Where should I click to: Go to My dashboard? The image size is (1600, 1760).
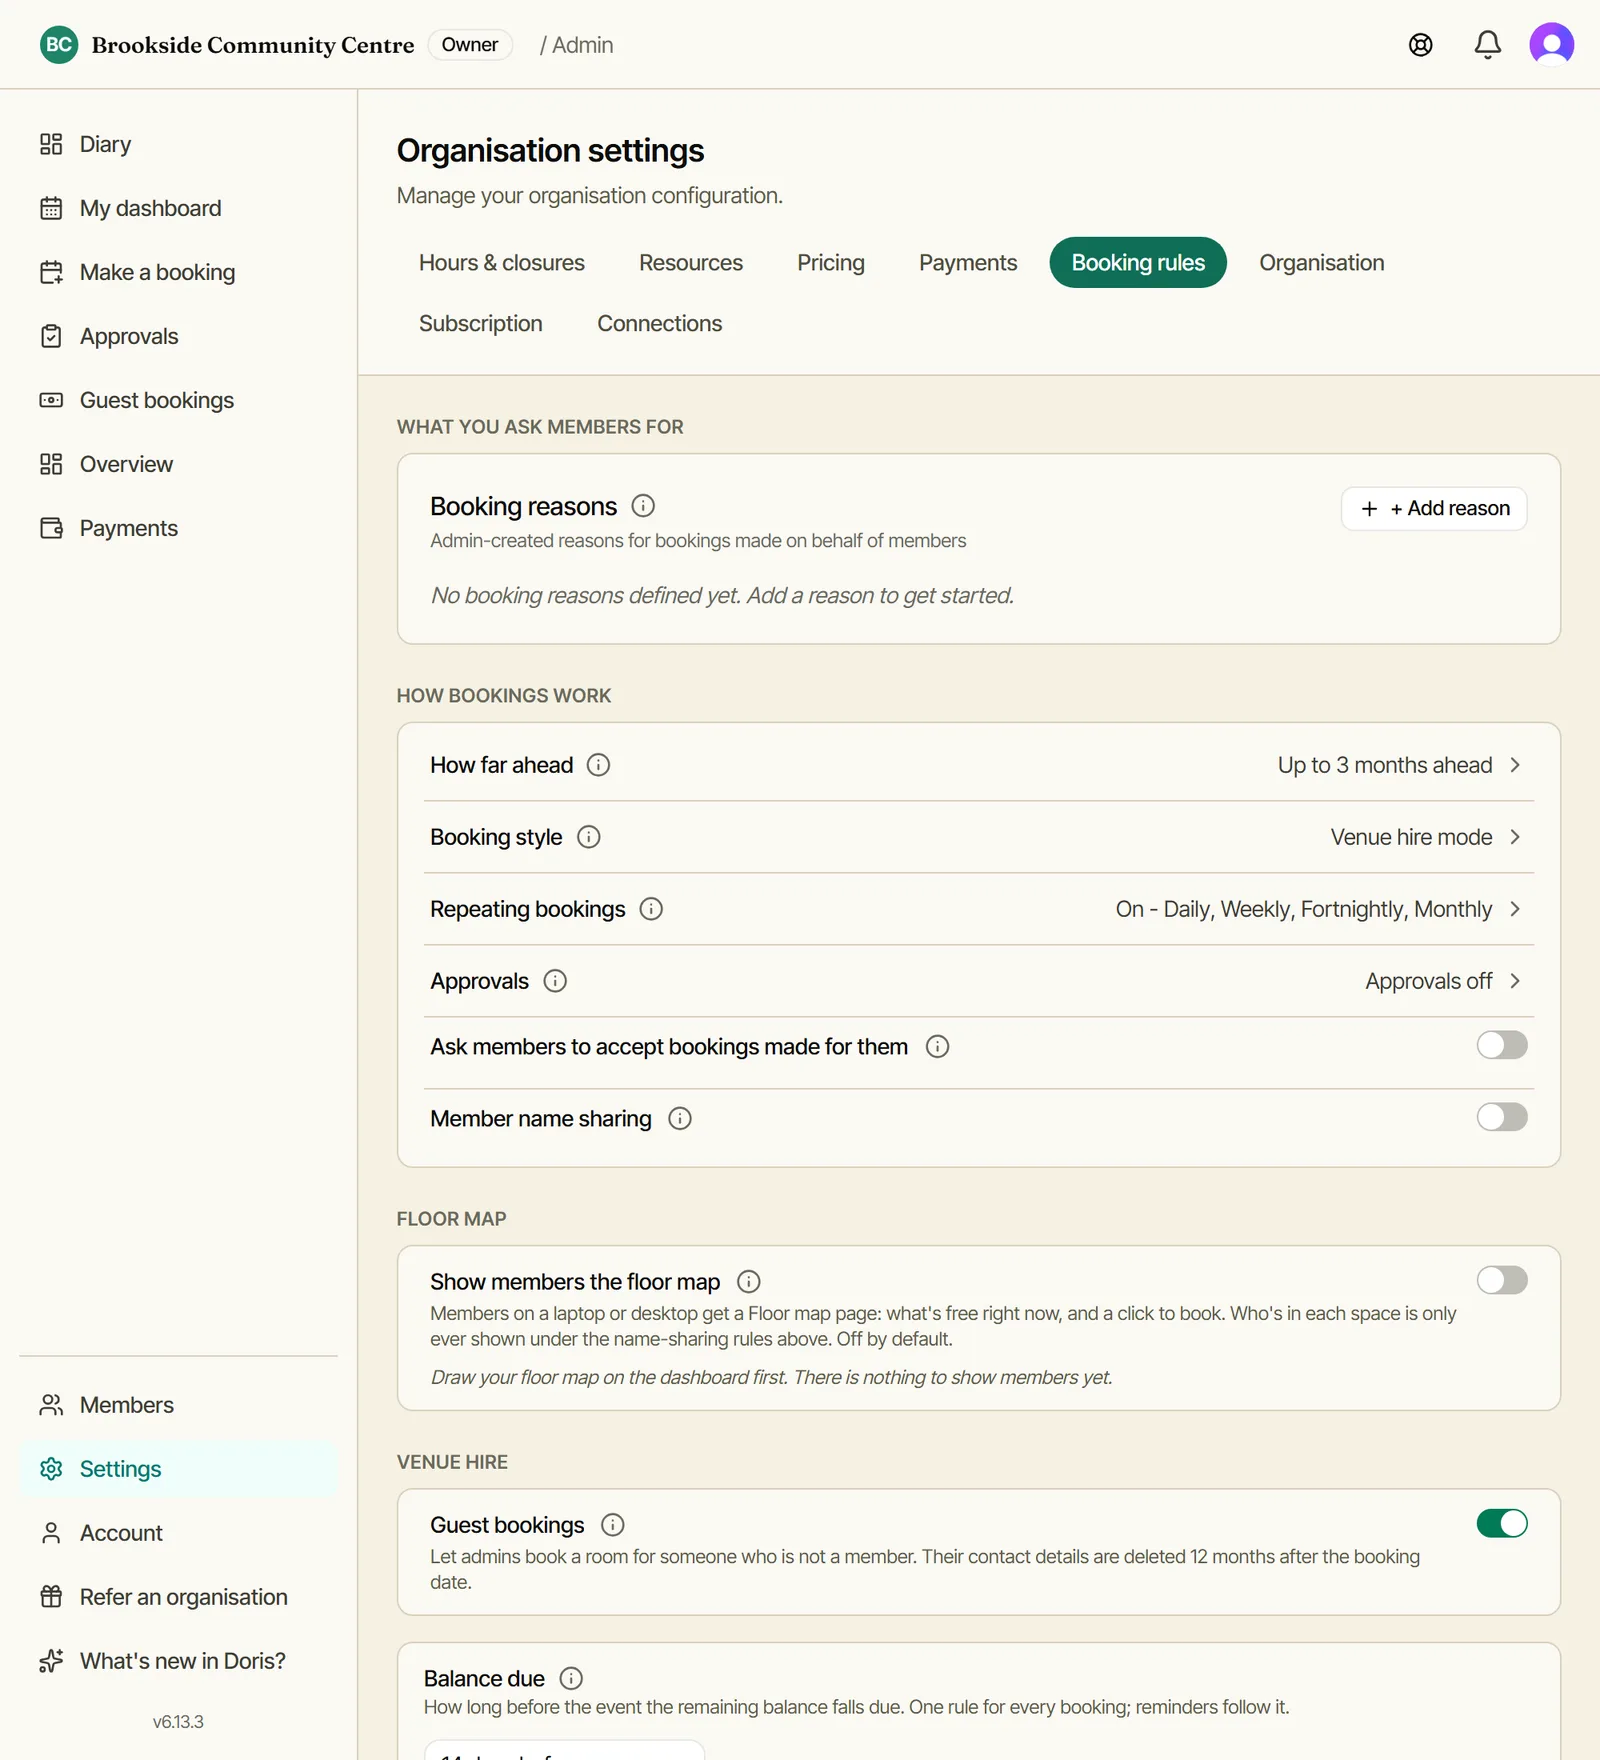pos(178,208)
